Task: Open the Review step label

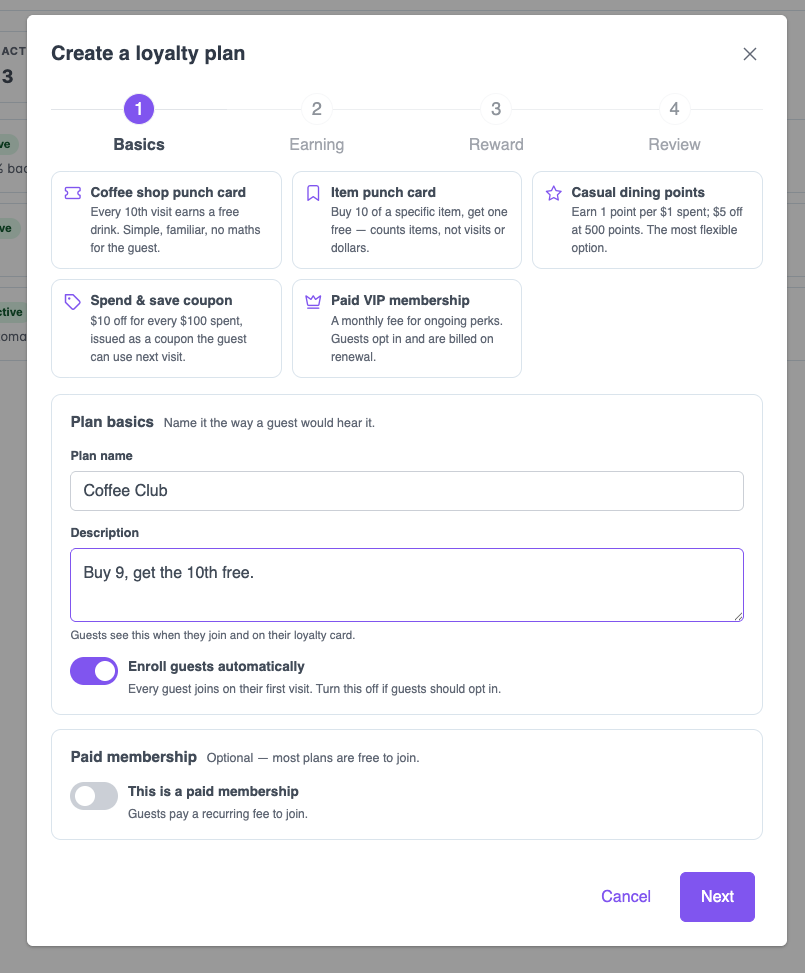Action: click(674, 145)
